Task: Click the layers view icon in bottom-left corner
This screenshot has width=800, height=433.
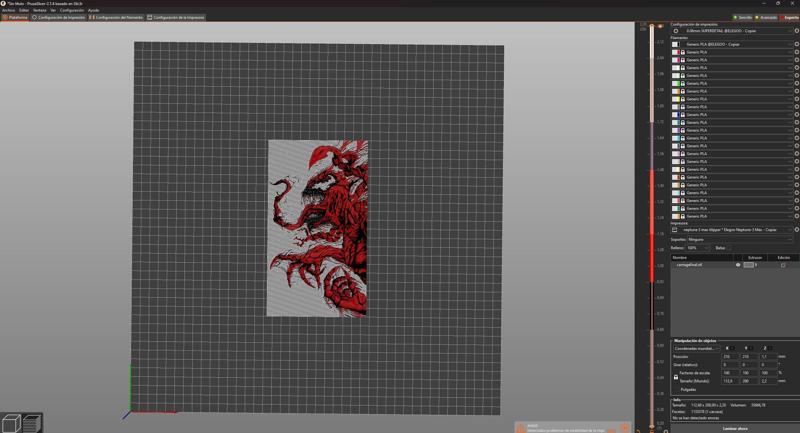Action: click(31, 423)
